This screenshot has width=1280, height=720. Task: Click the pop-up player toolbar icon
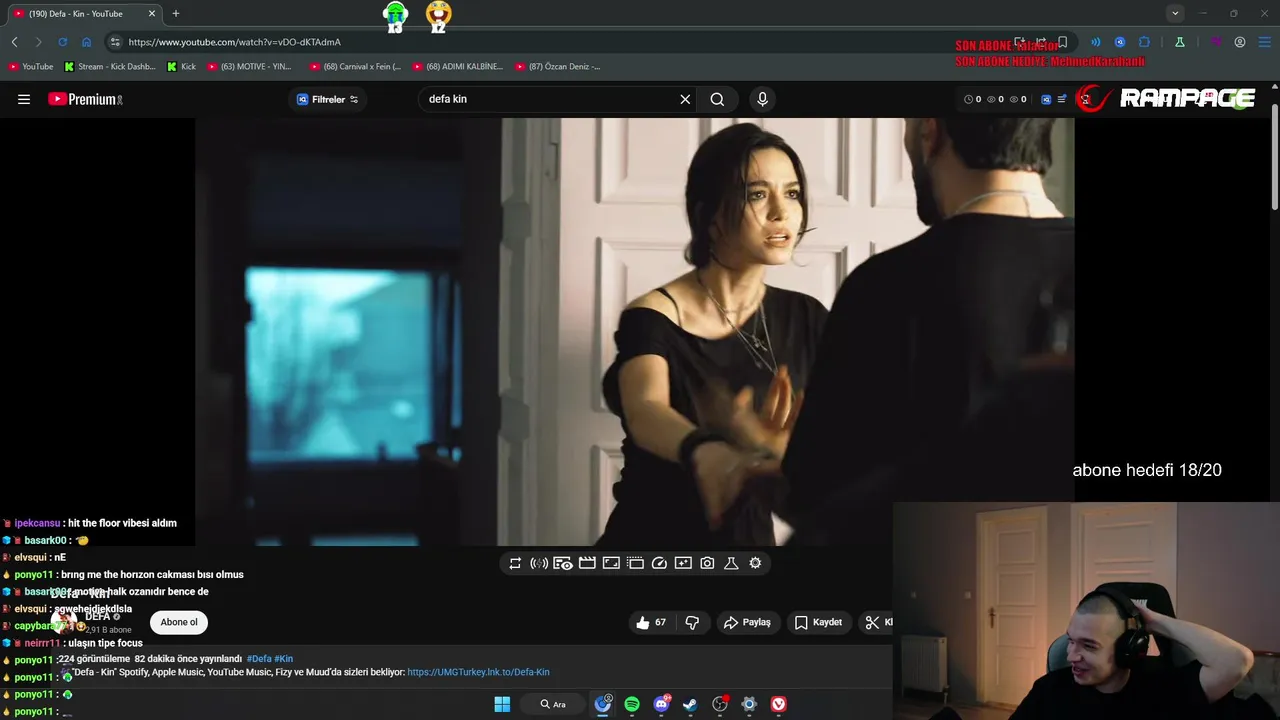tap(635, 563)
